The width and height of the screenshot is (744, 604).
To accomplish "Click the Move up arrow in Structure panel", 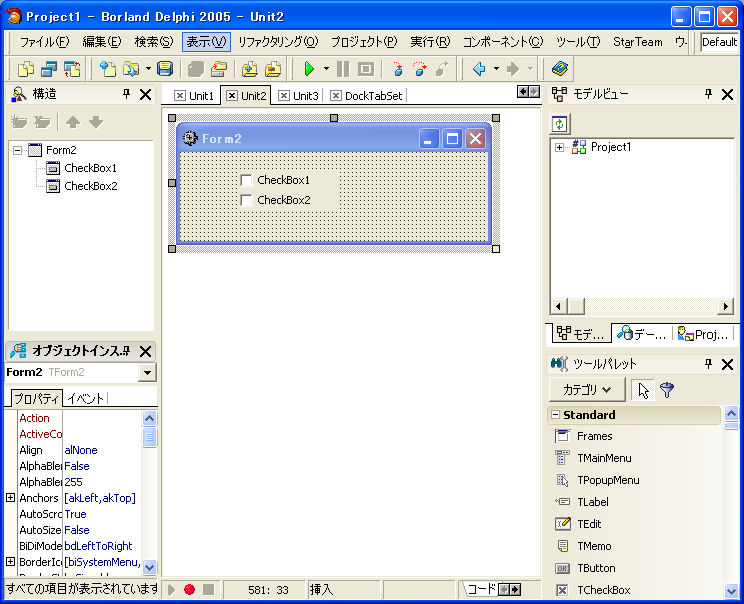I will tap(73, 122).
